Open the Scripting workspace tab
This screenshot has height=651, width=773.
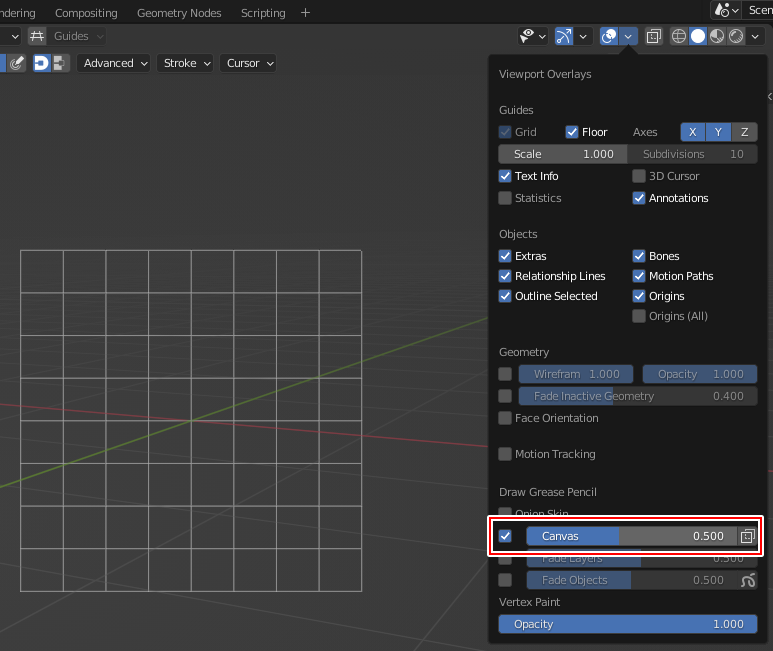(x=263, y=13)
